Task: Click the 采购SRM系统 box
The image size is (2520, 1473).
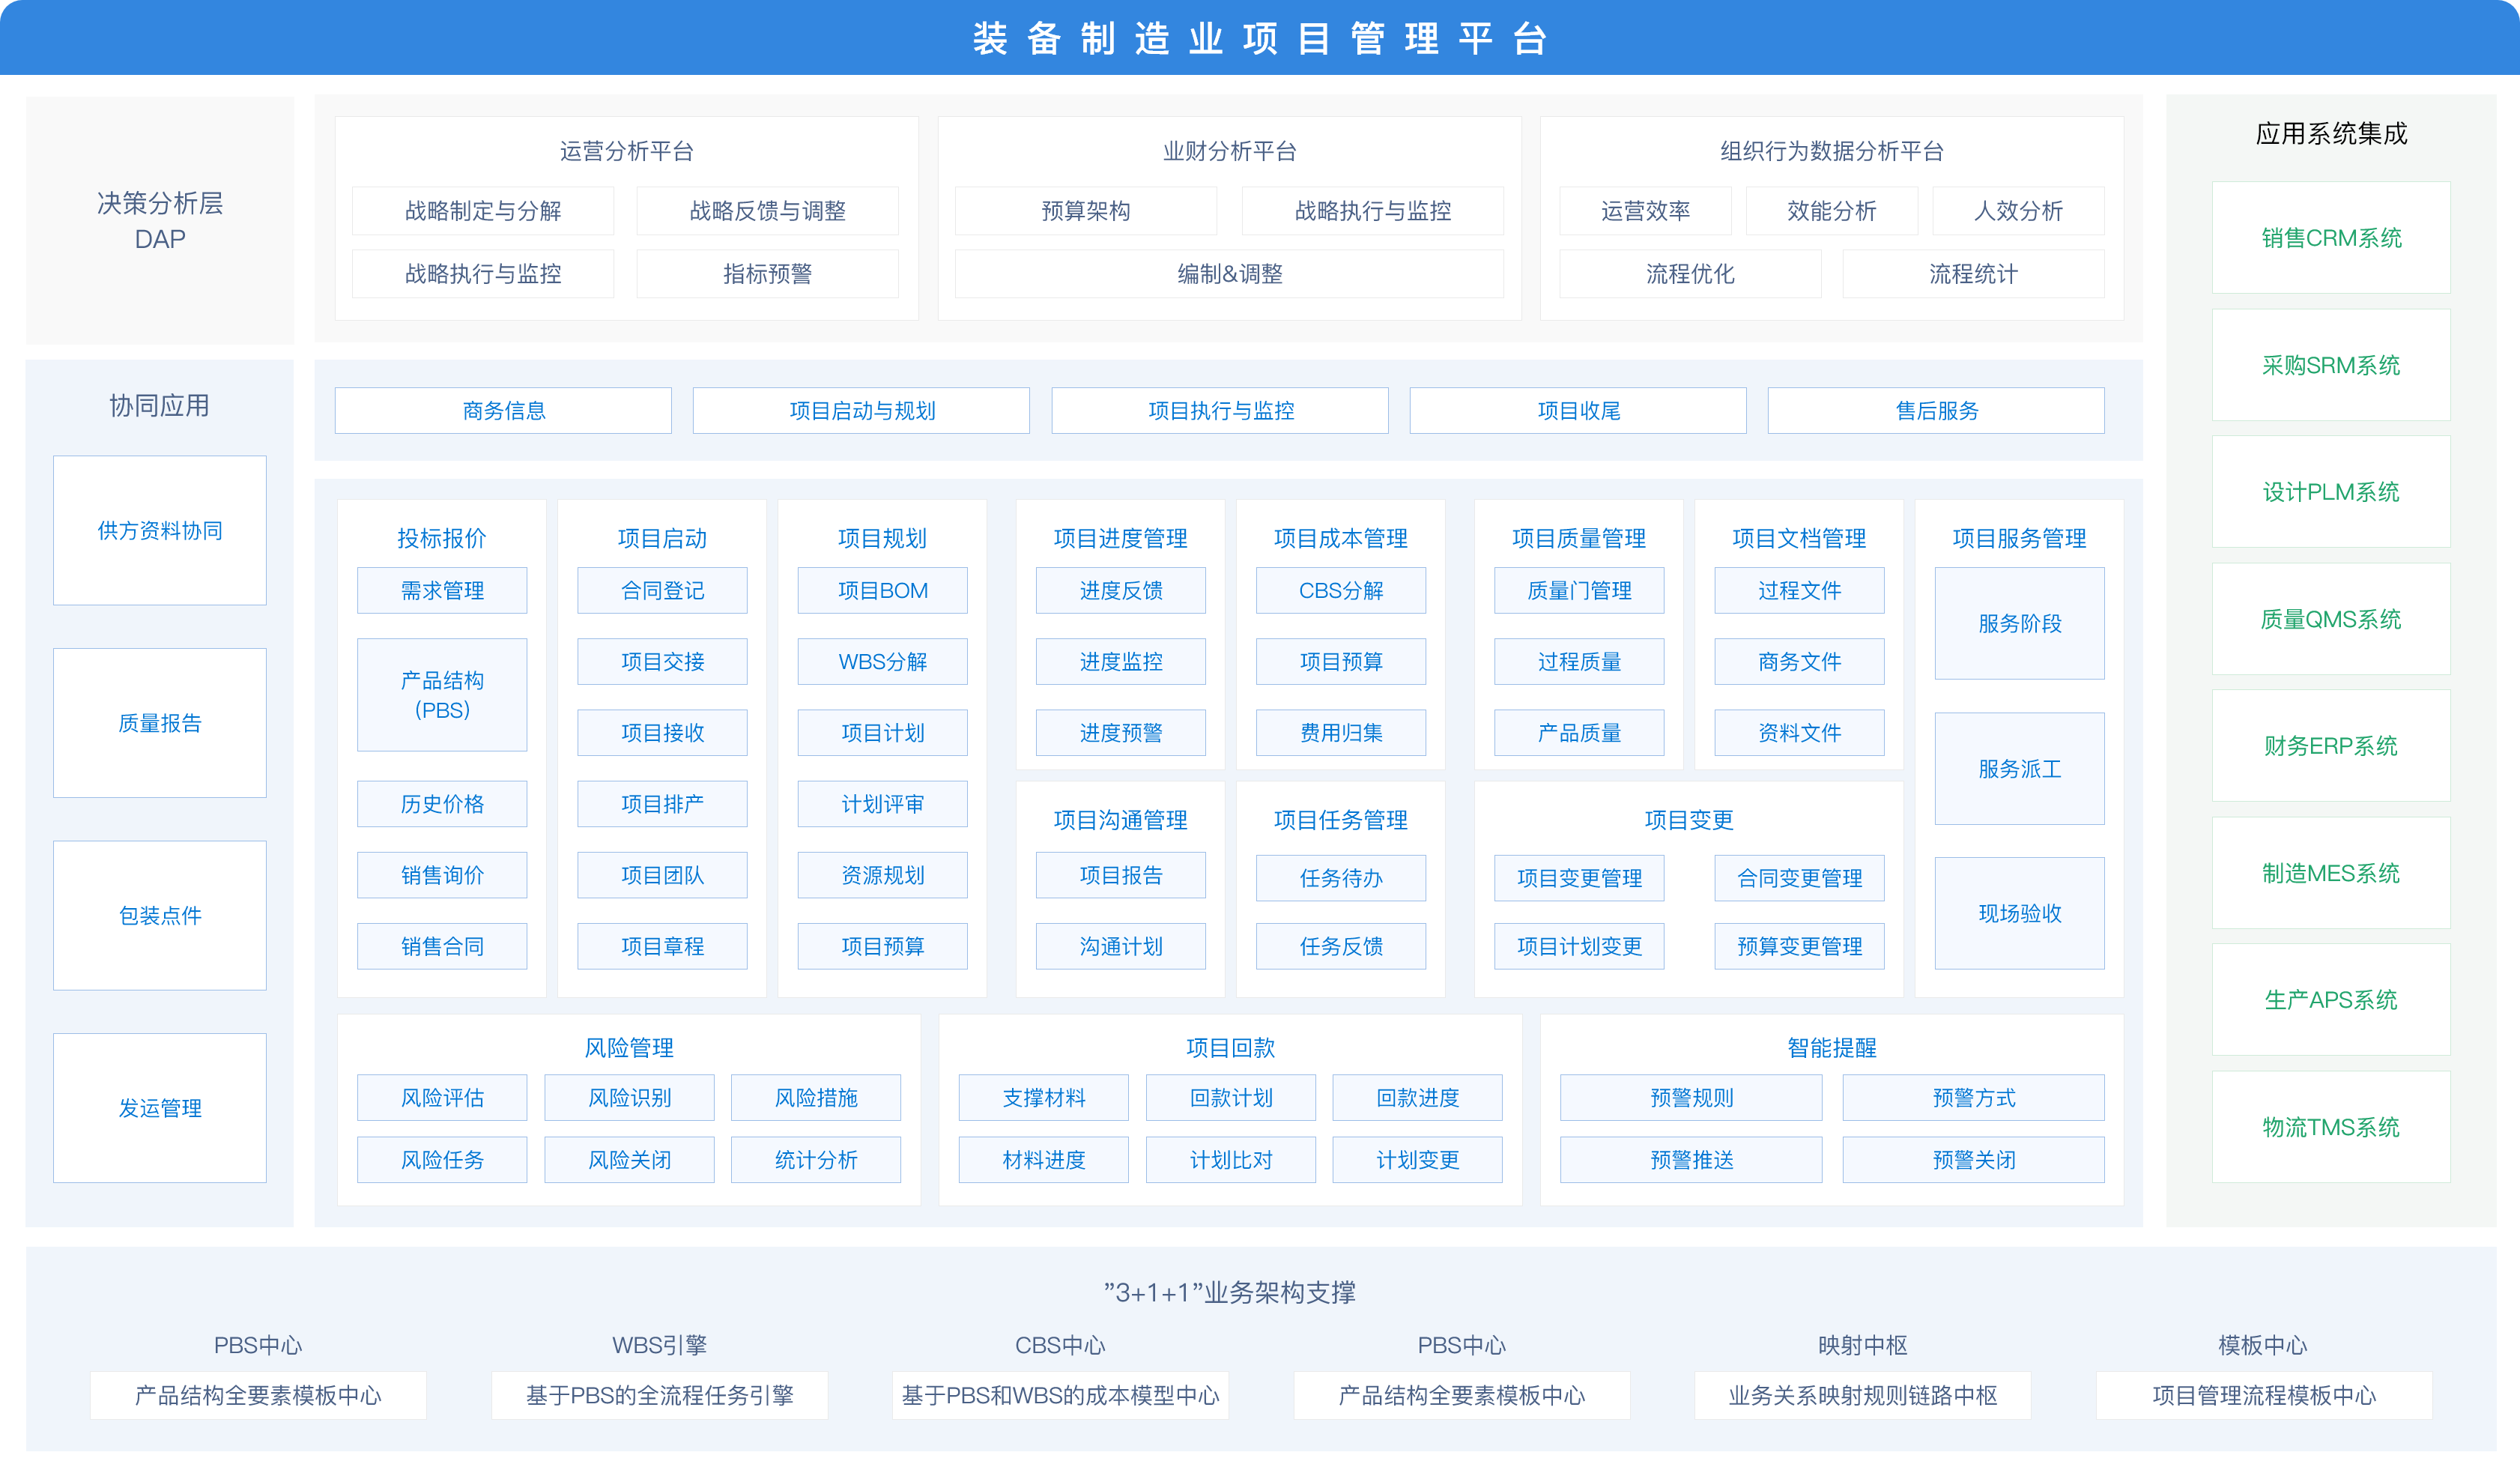Action: (x=2331, y=365)
